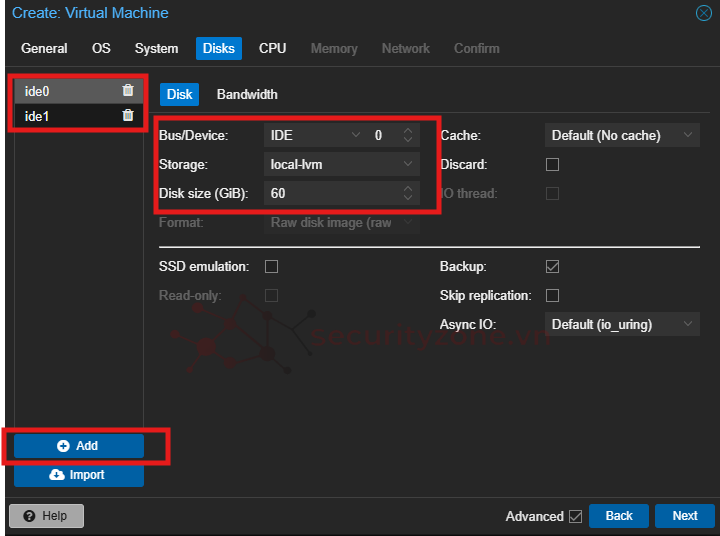720x536 pixels.
Task: Go to the CPU tab
Action: tap(272, 48)
